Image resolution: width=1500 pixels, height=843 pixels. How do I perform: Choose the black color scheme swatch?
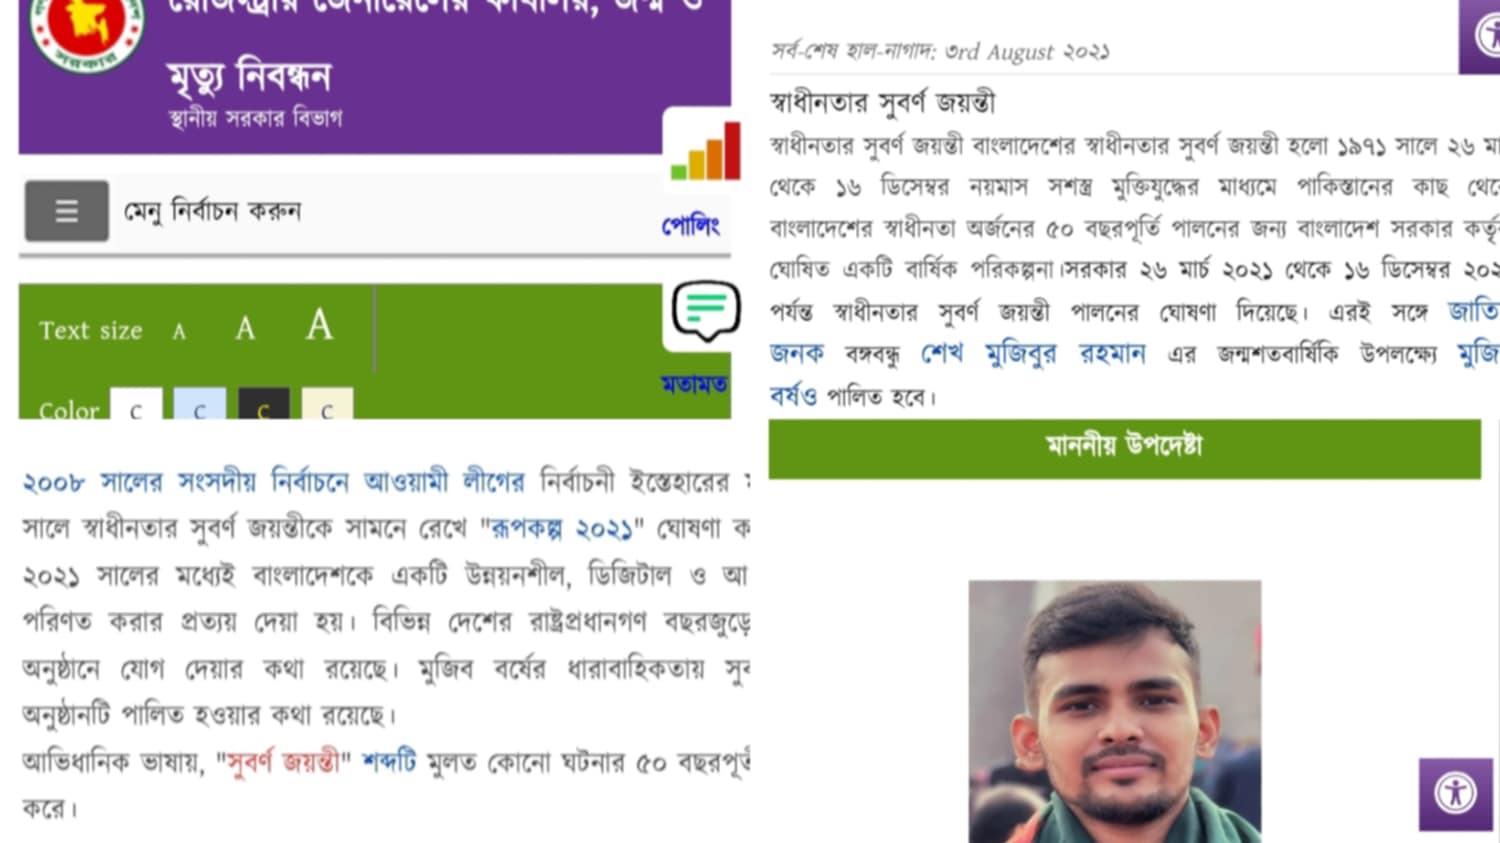coord(264,404)
